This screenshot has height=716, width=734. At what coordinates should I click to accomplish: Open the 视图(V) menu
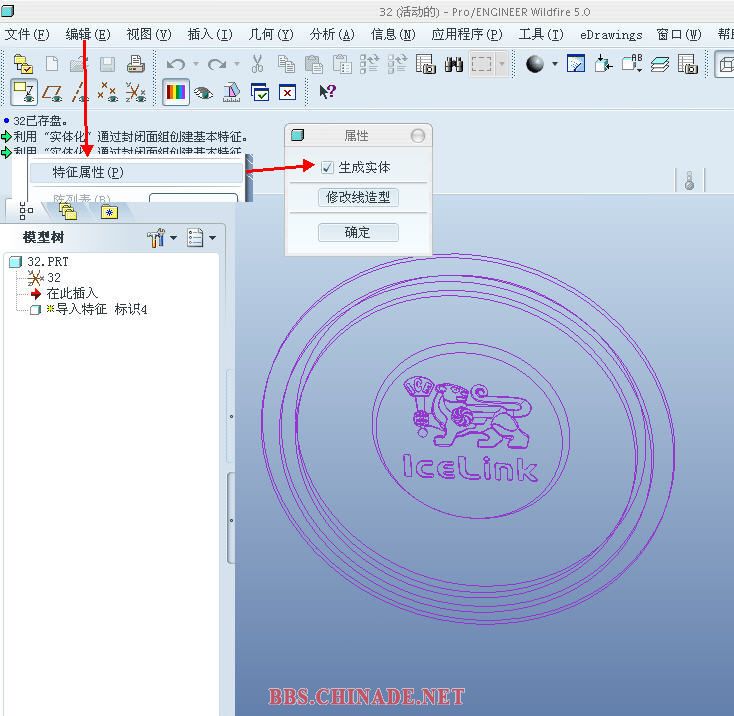tap(149, 35)
